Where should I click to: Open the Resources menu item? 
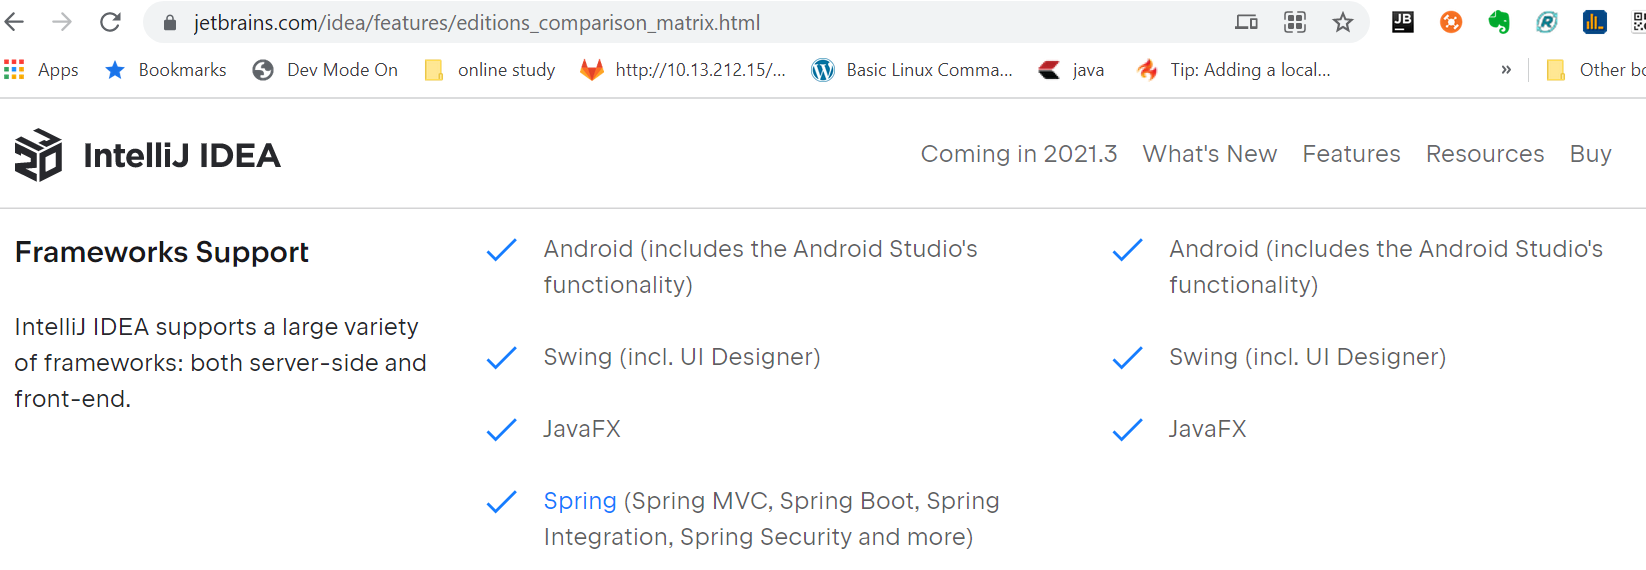[x=1485, y=154]
